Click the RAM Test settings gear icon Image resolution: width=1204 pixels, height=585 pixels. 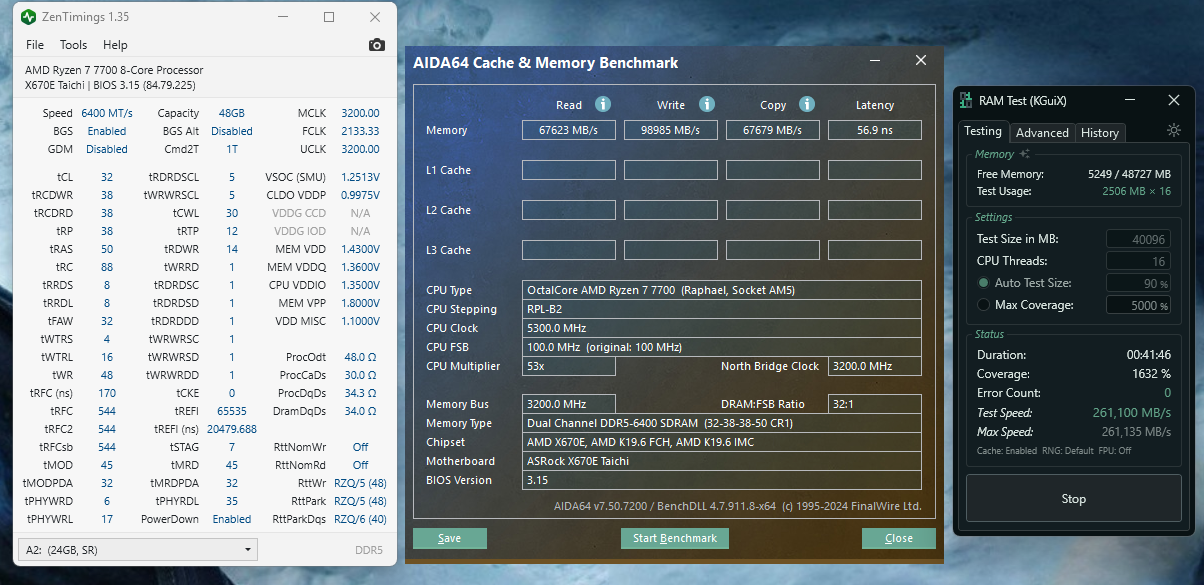point(1174,131)
